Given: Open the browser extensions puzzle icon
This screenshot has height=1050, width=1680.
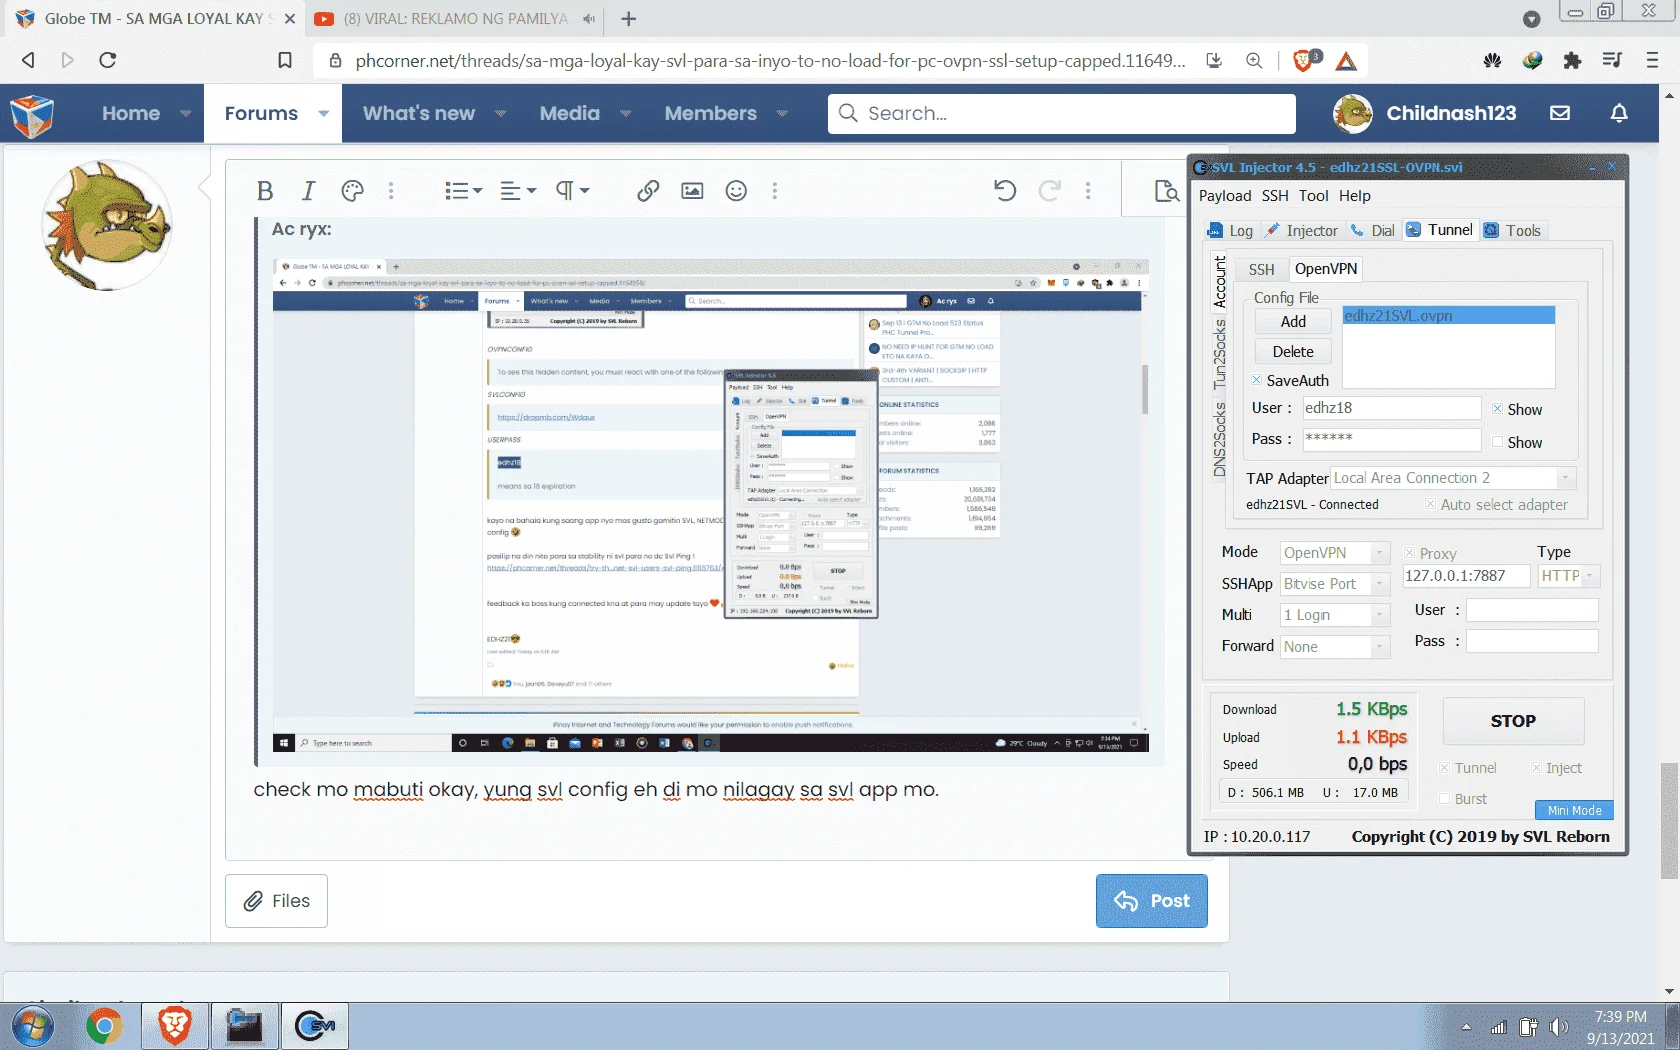Looking at the screenshot, I should click(1572, 60).
